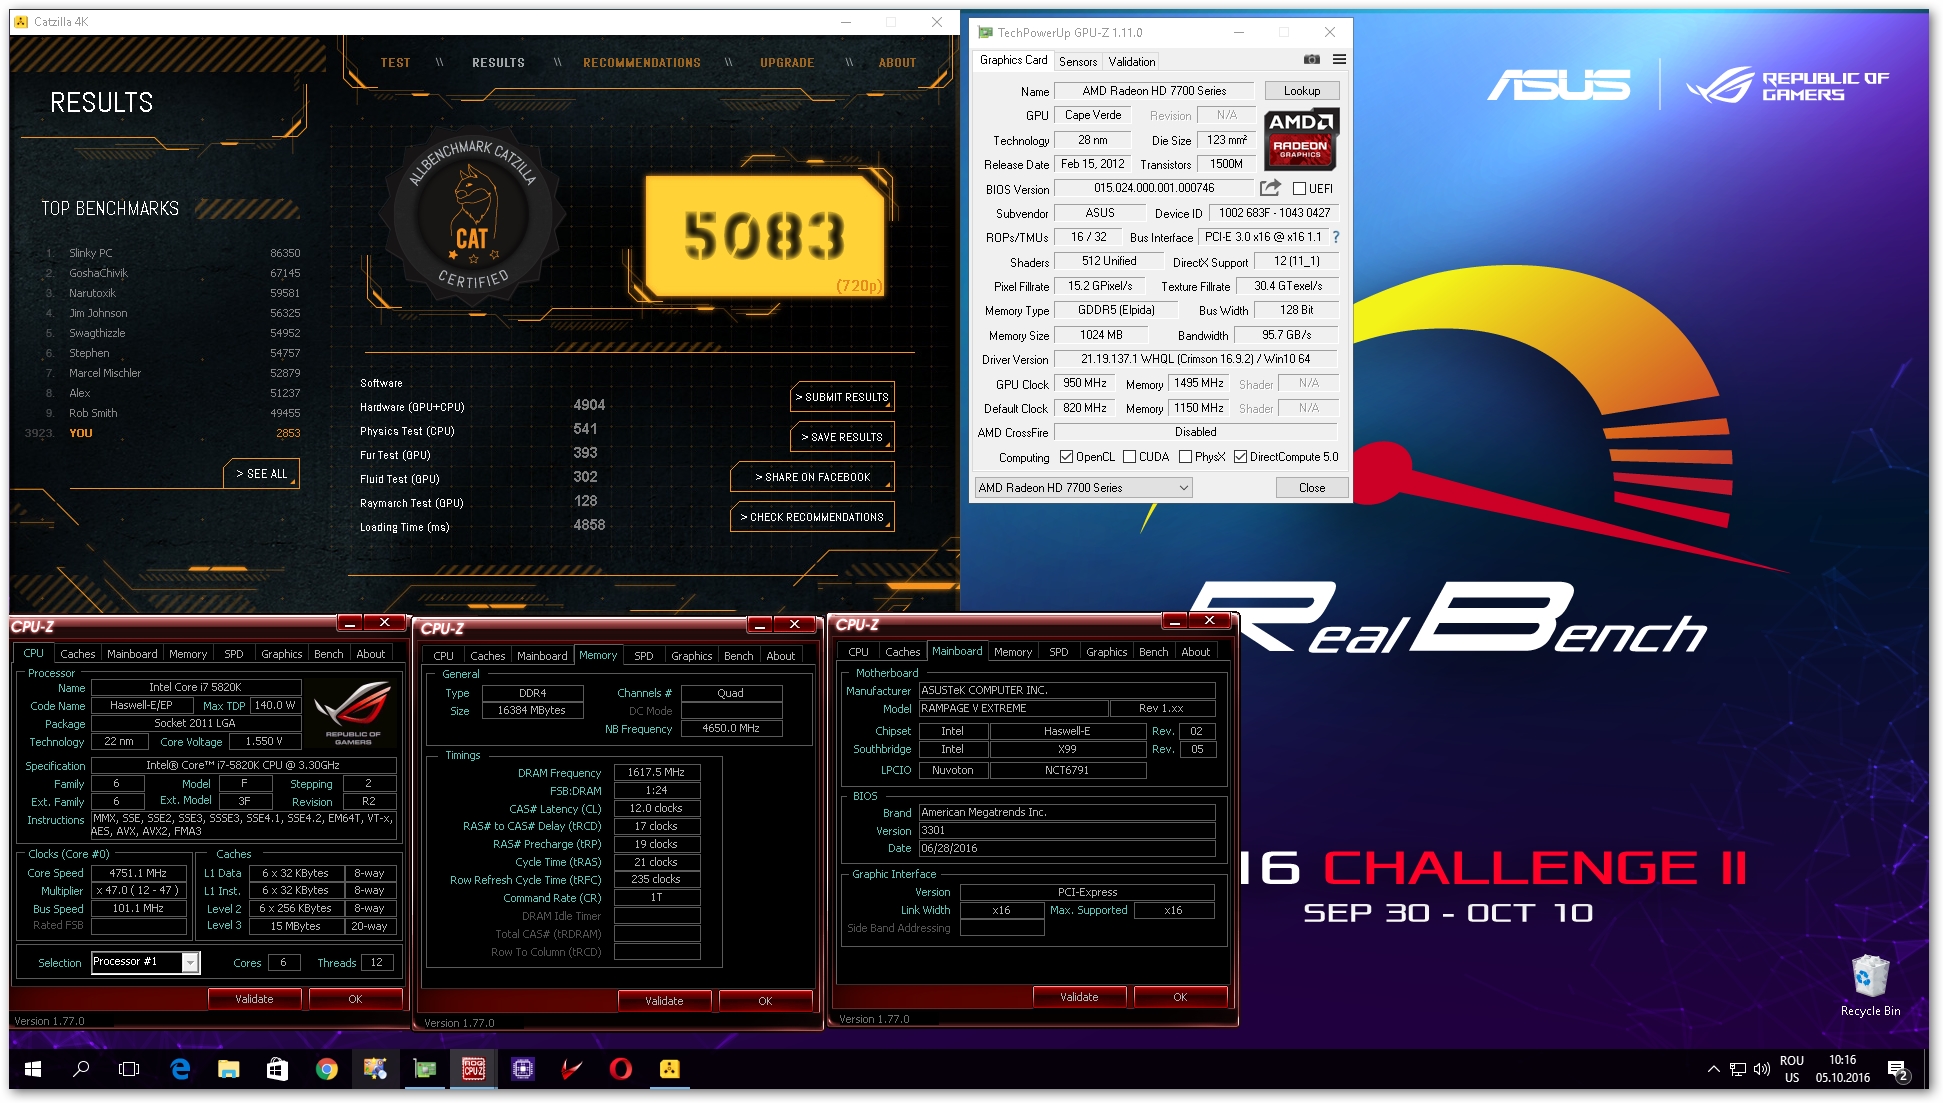1943x1103 pixels.
Task: Open the Test tab in Catzilla
Action: (395, 63)
